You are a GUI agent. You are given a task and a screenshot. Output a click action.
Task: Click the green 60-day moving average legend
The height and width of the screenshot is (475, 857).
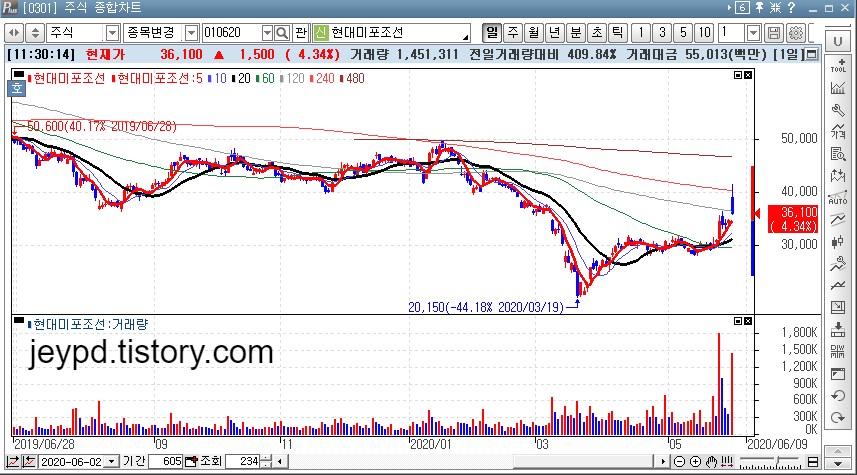click(266, 79)
